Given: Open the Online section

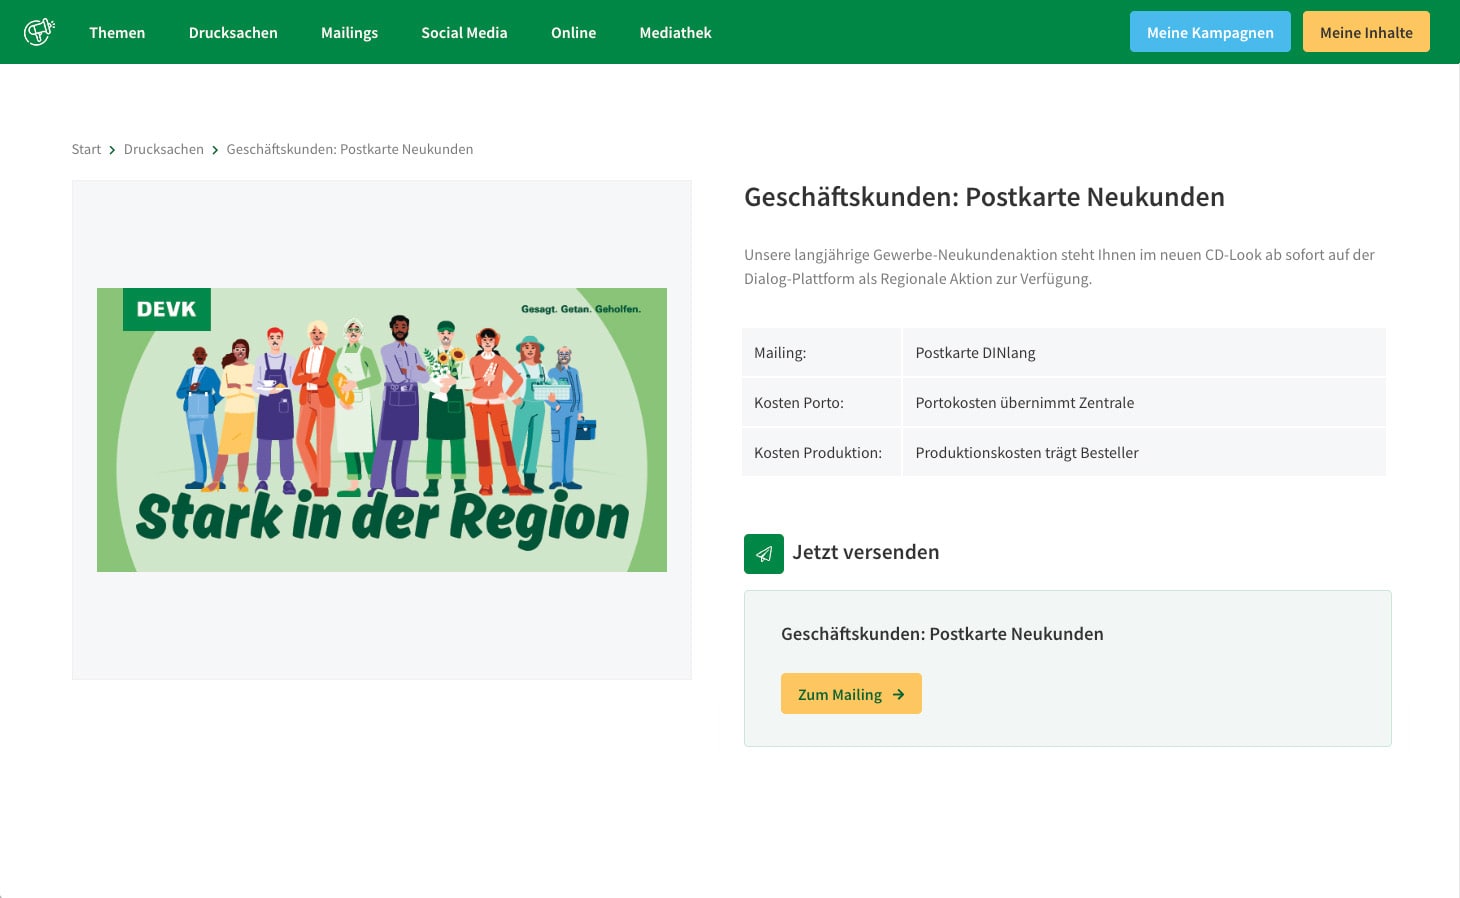Looking at the screenshot, I should pos(573,32).
